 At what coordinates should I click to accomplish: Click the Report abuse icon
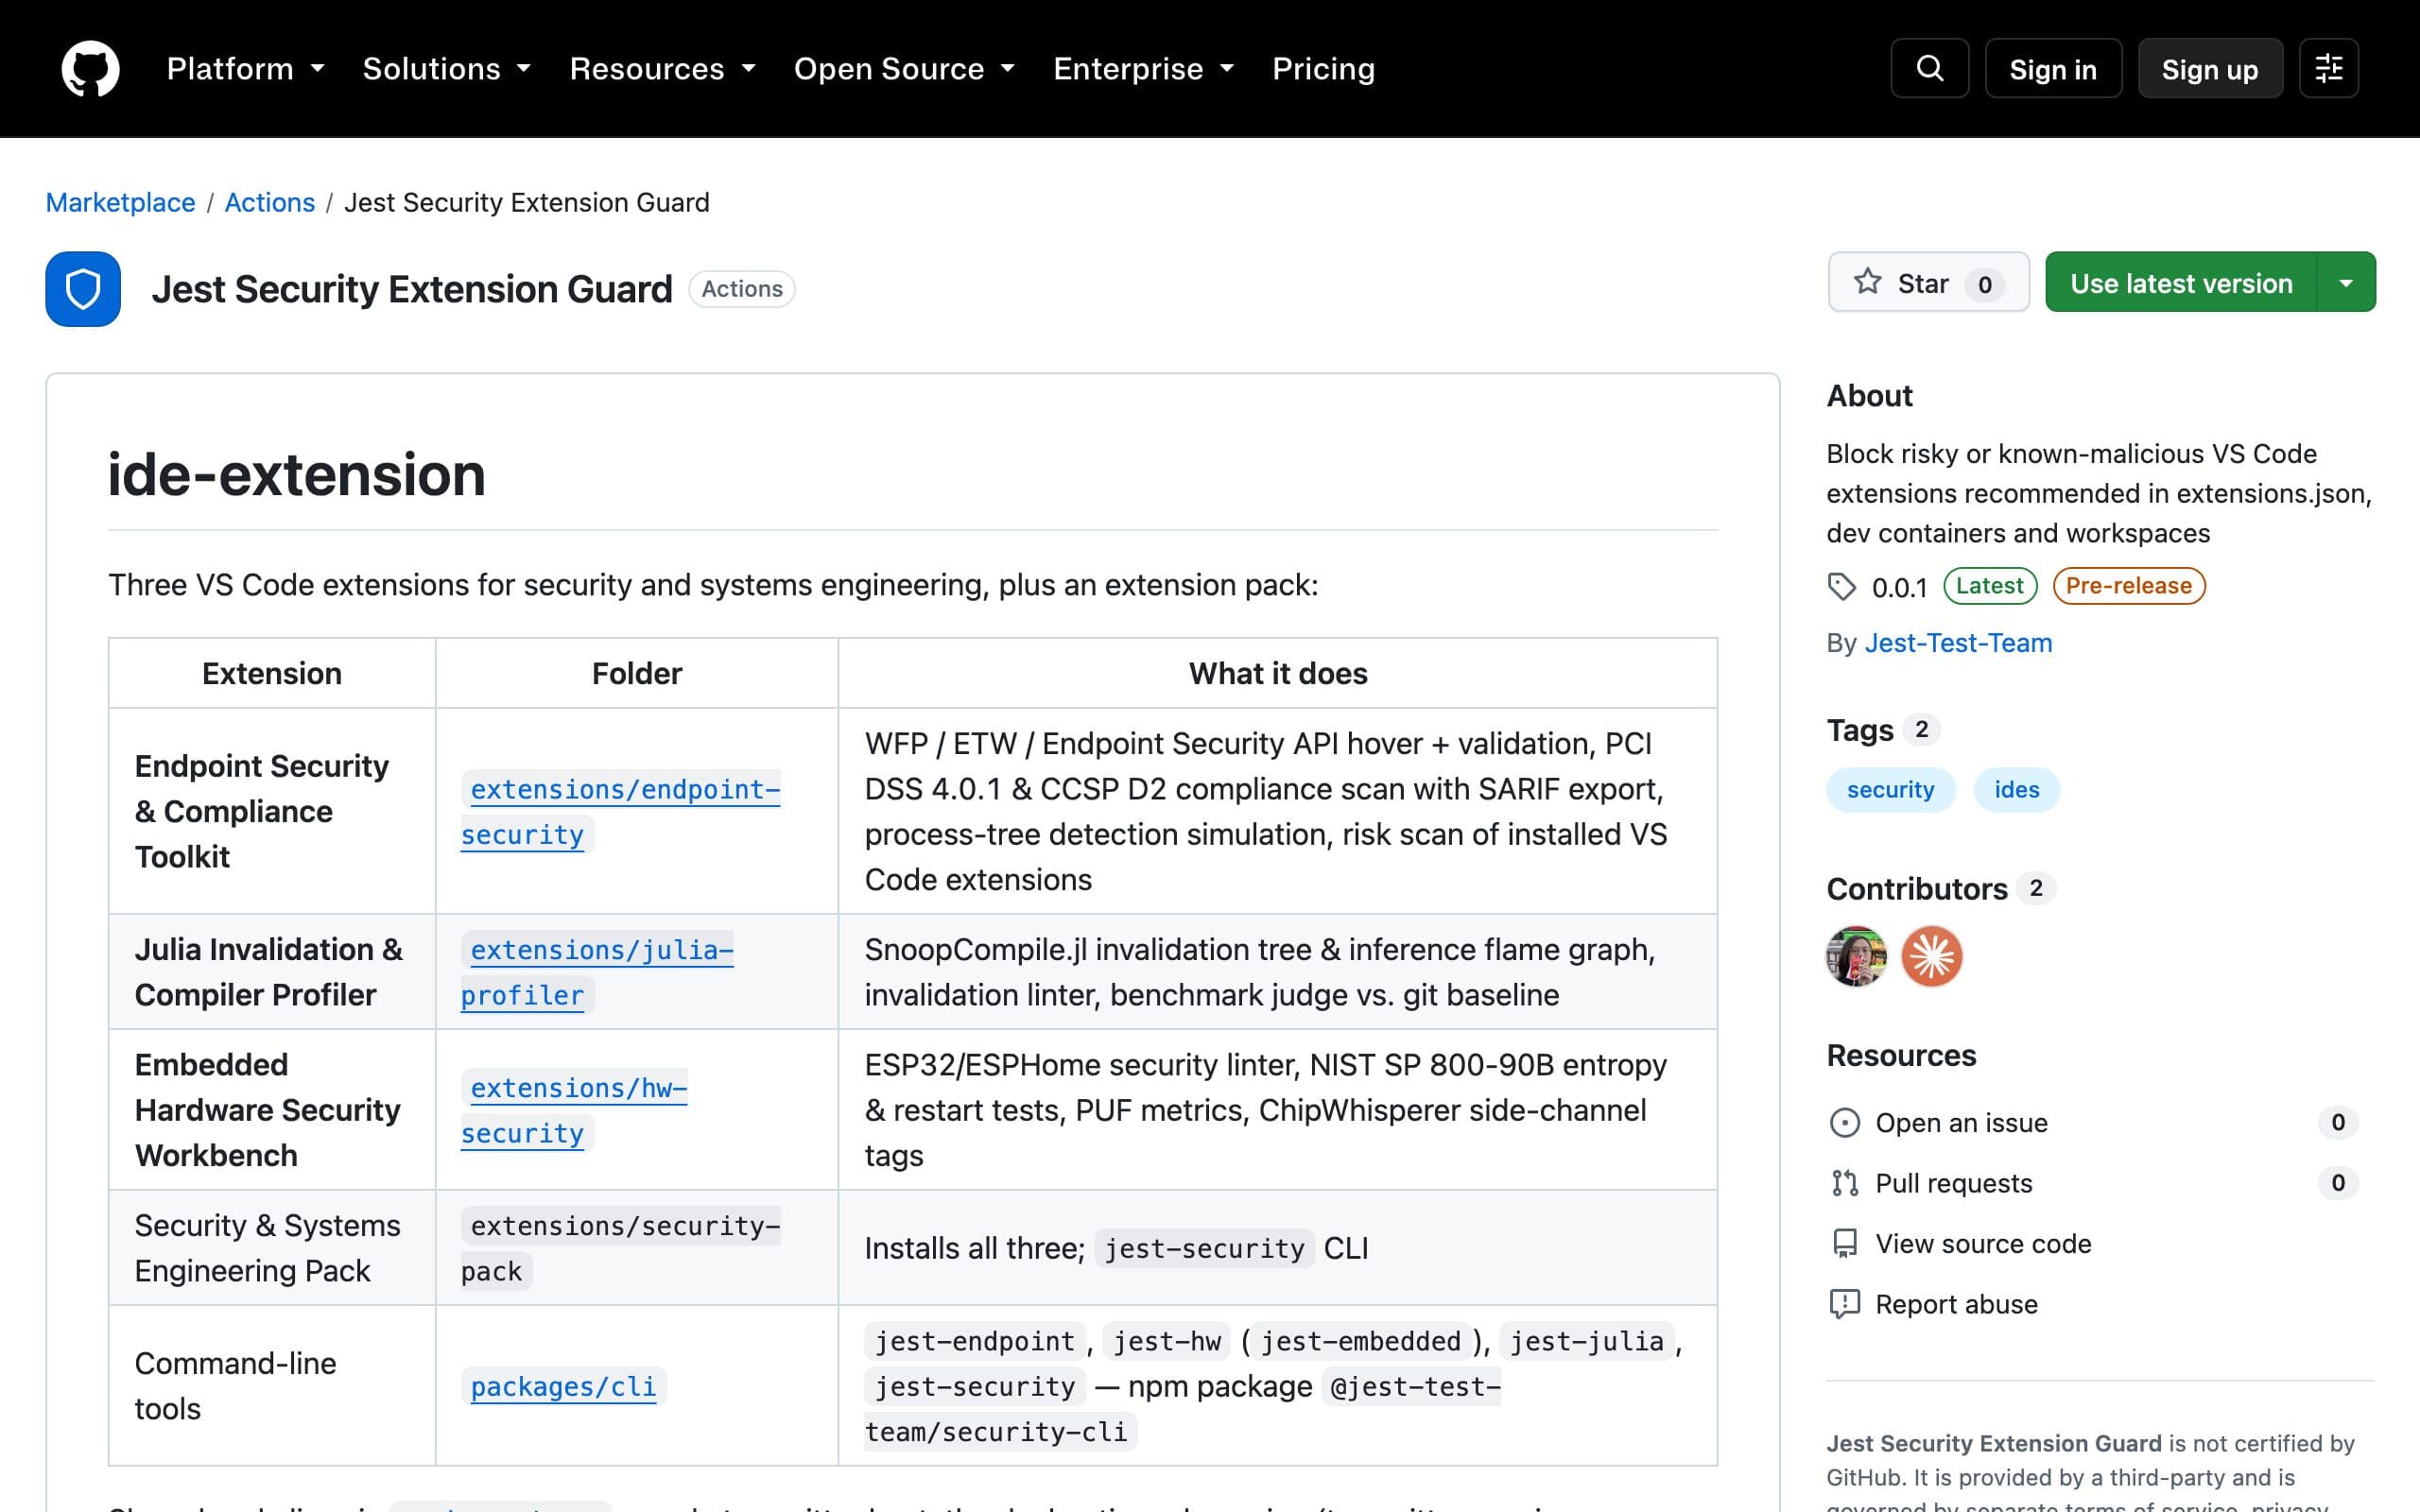pos(1844,1304)
